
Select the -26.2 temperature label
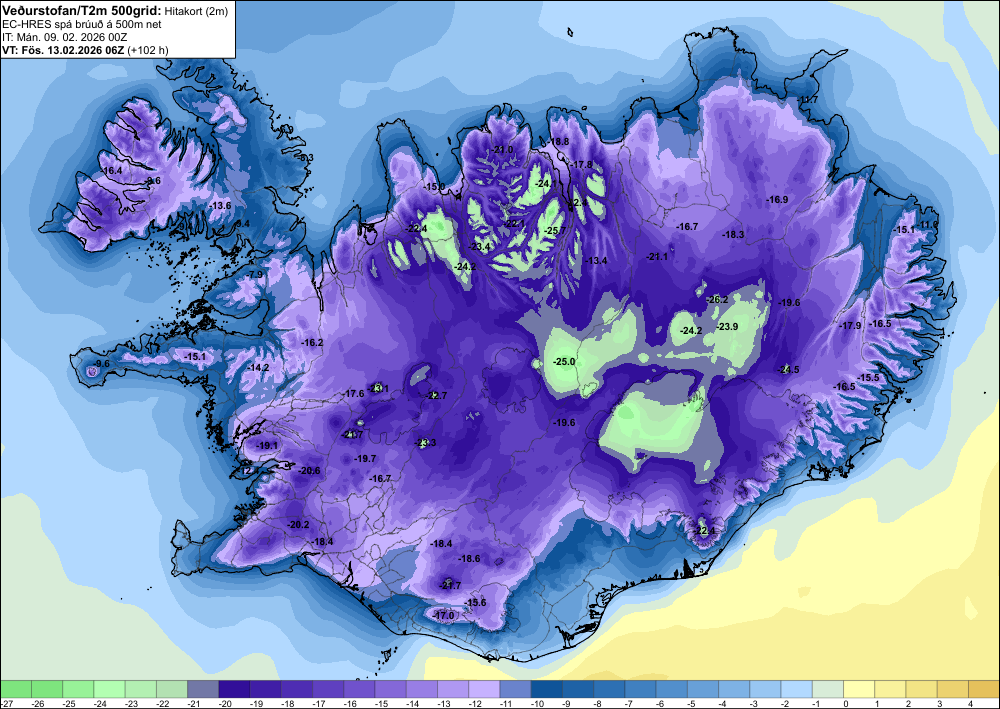(717, 300)
